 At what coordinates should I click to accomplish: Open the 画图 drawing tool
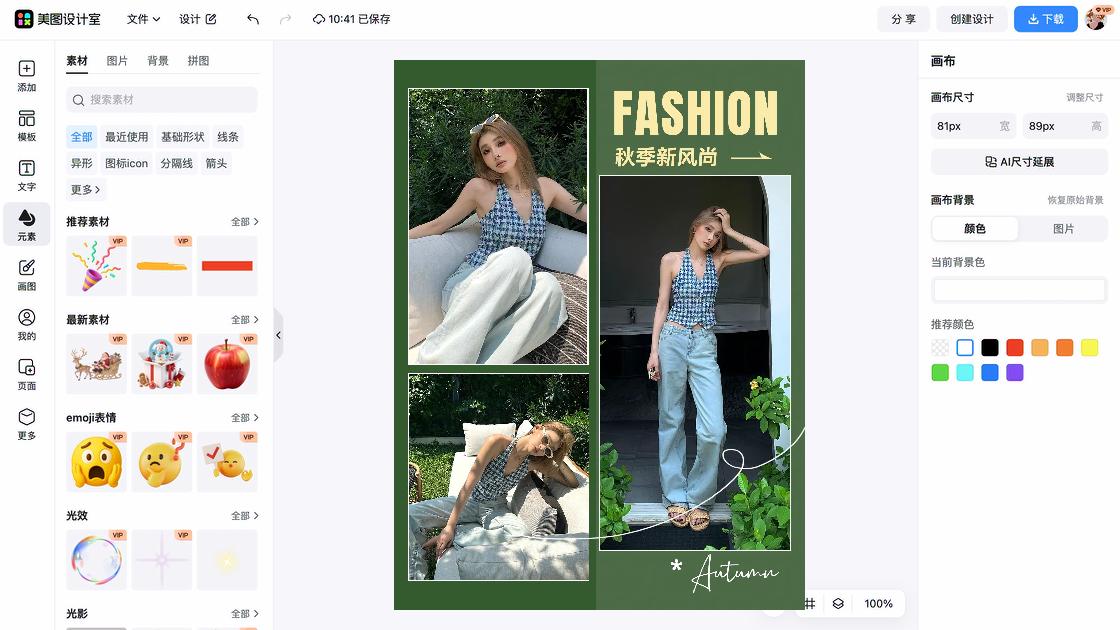point(26,275)
